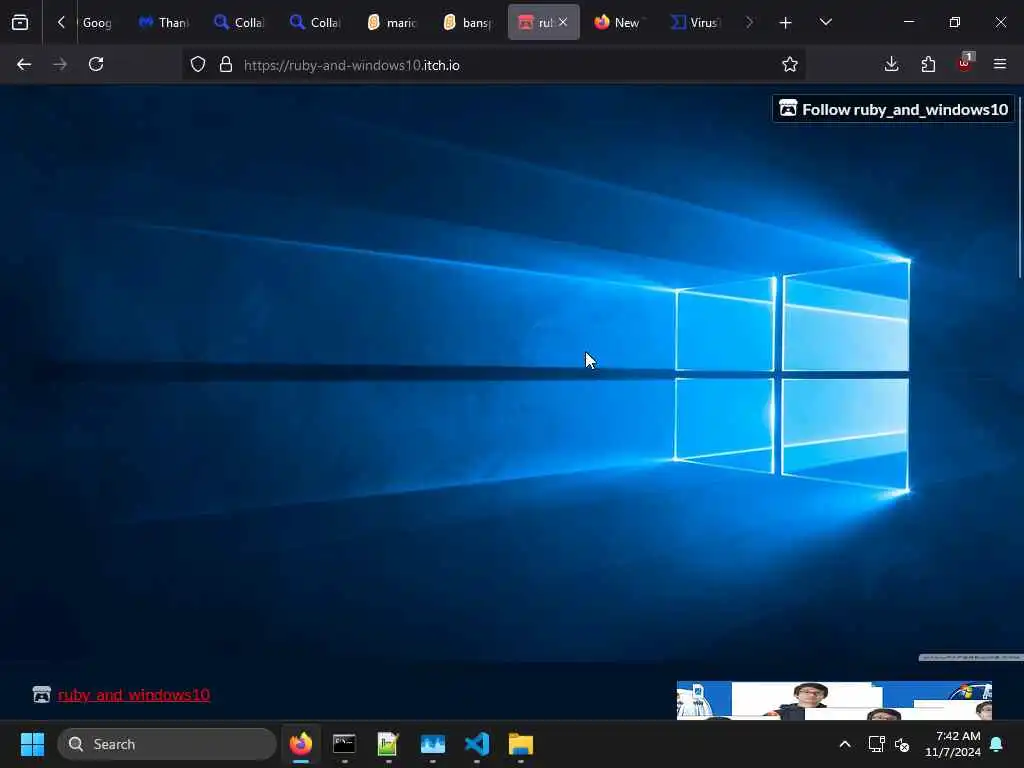Open Visual Studio Code from taskbar
Viewport: 1024px width, 768px height.
point(477,744)
